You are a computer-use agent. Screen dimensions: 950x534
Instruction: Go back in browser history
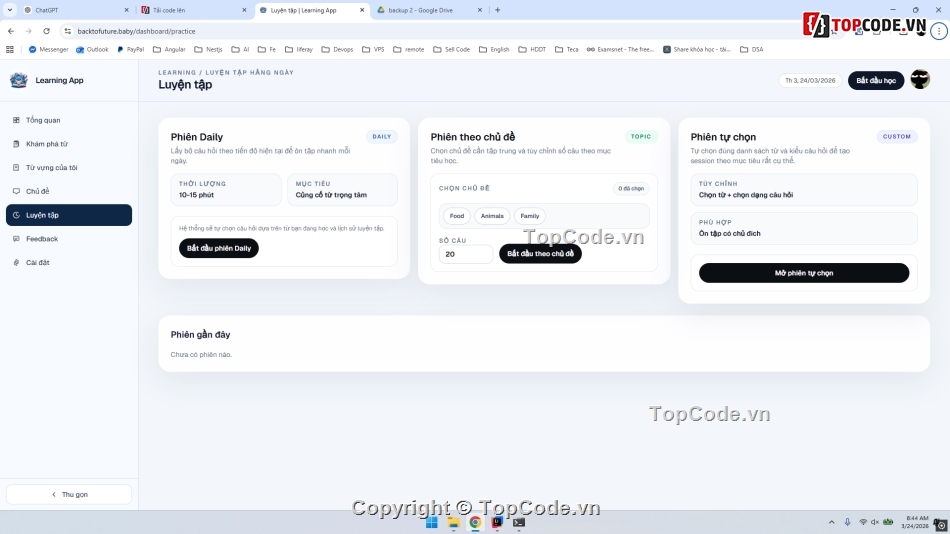click(x=11, y=31)
